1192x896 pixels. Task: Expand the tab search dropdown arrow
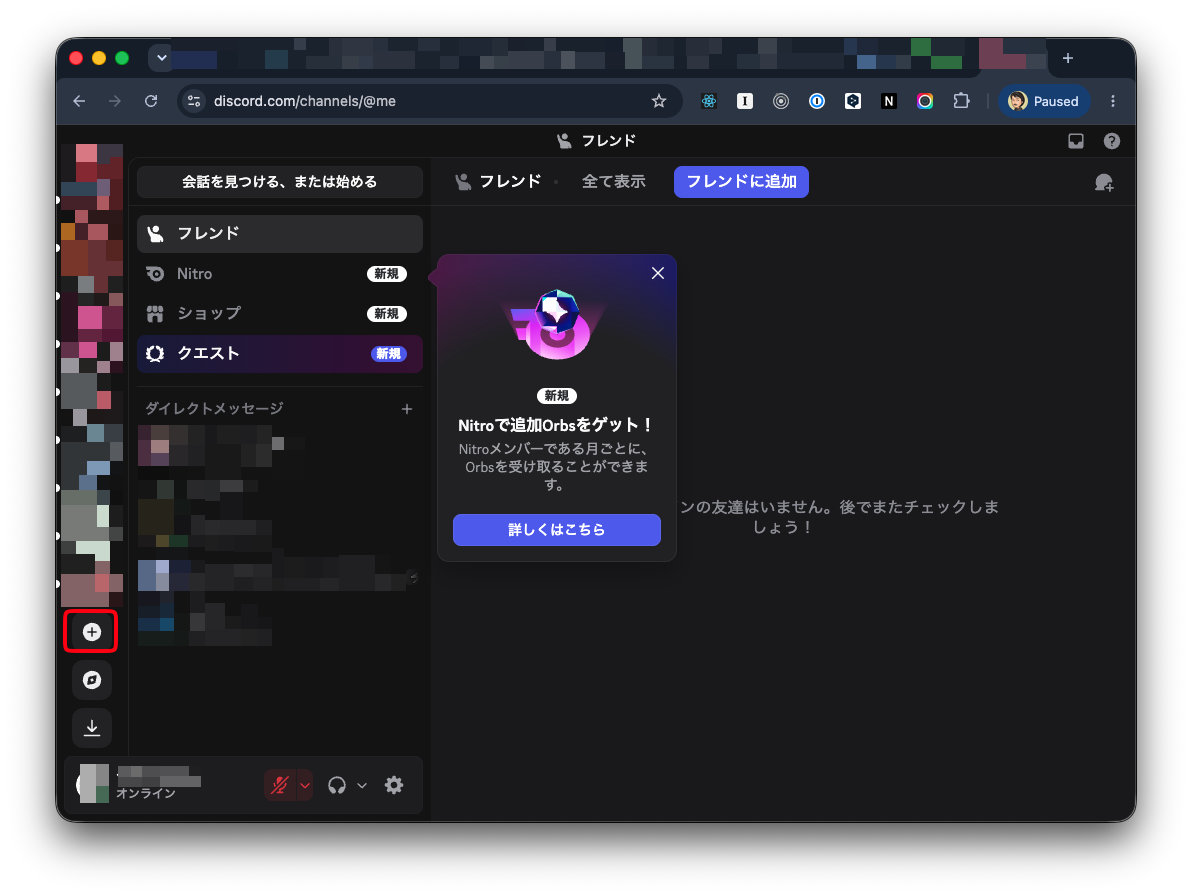click(161, 58)
